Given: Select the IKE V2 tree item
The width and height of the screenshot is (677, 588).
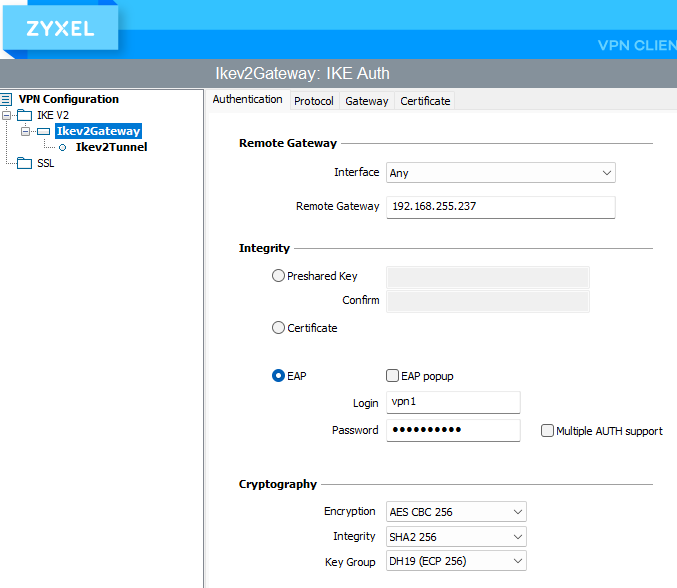Looking at the screenshot, I should click(53, 115).
